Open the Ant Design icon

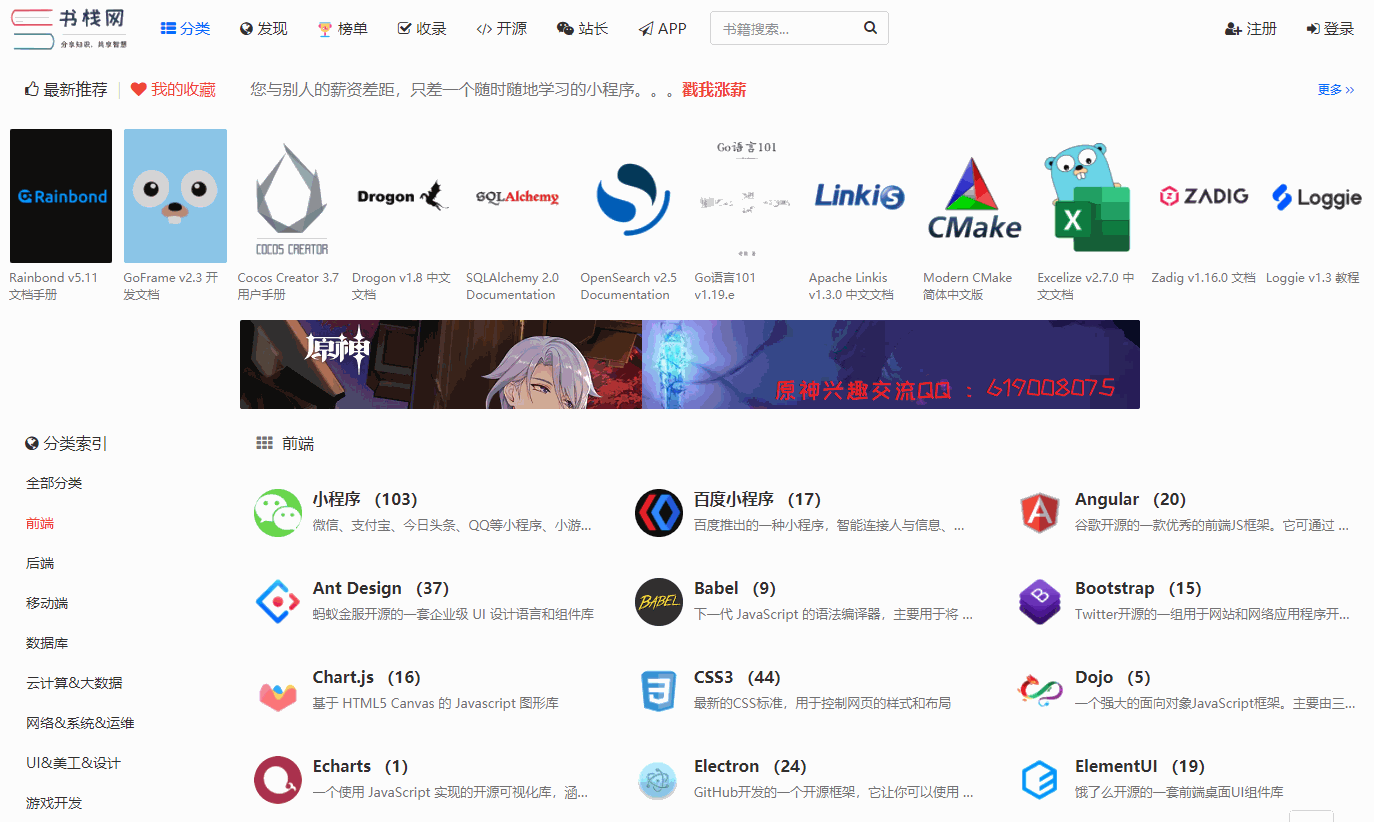[x=277, y=601]
